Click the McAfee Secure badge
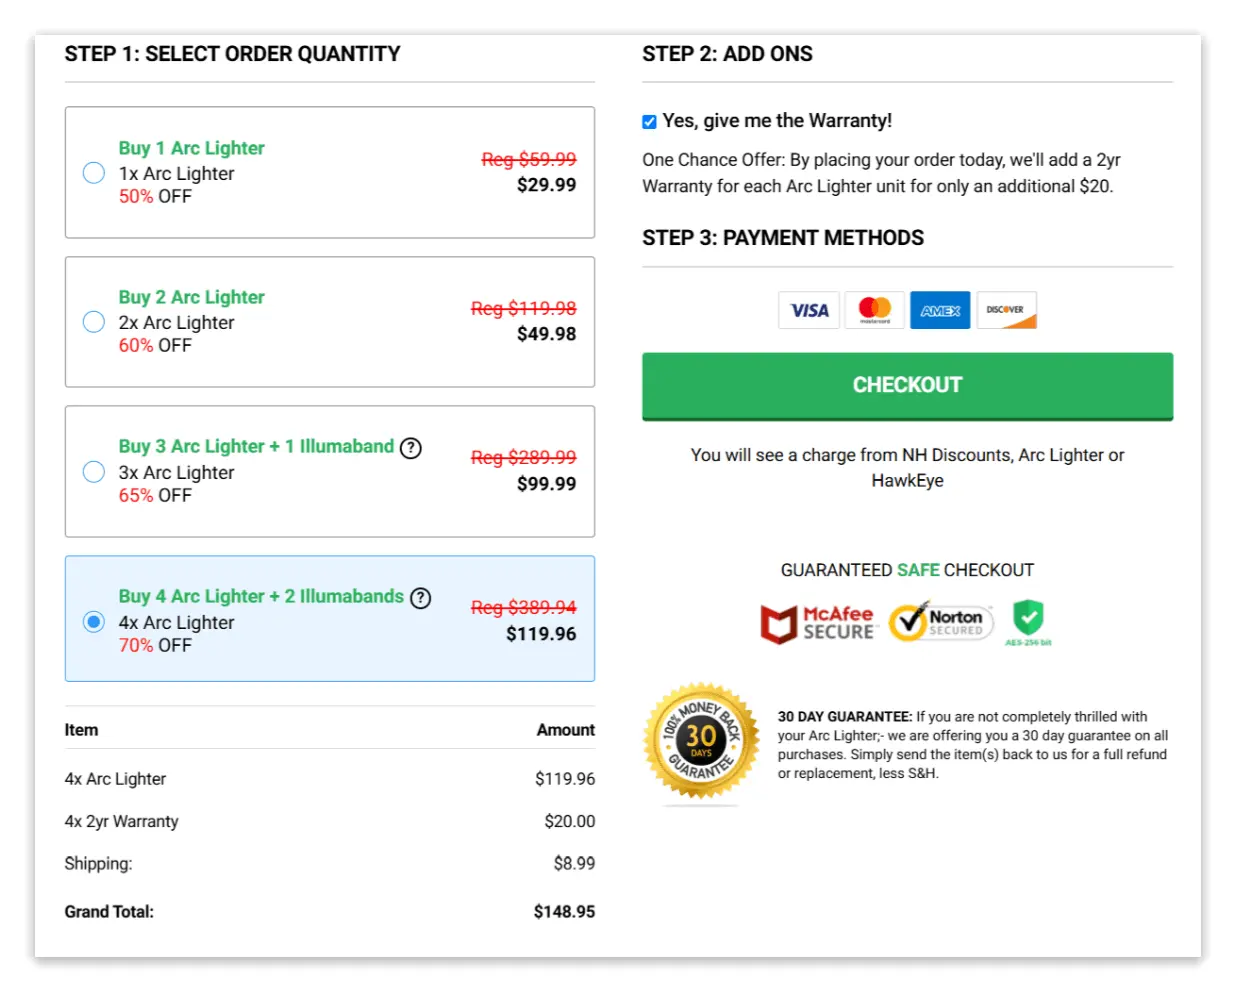1236x992 pixels. (818, 623)
